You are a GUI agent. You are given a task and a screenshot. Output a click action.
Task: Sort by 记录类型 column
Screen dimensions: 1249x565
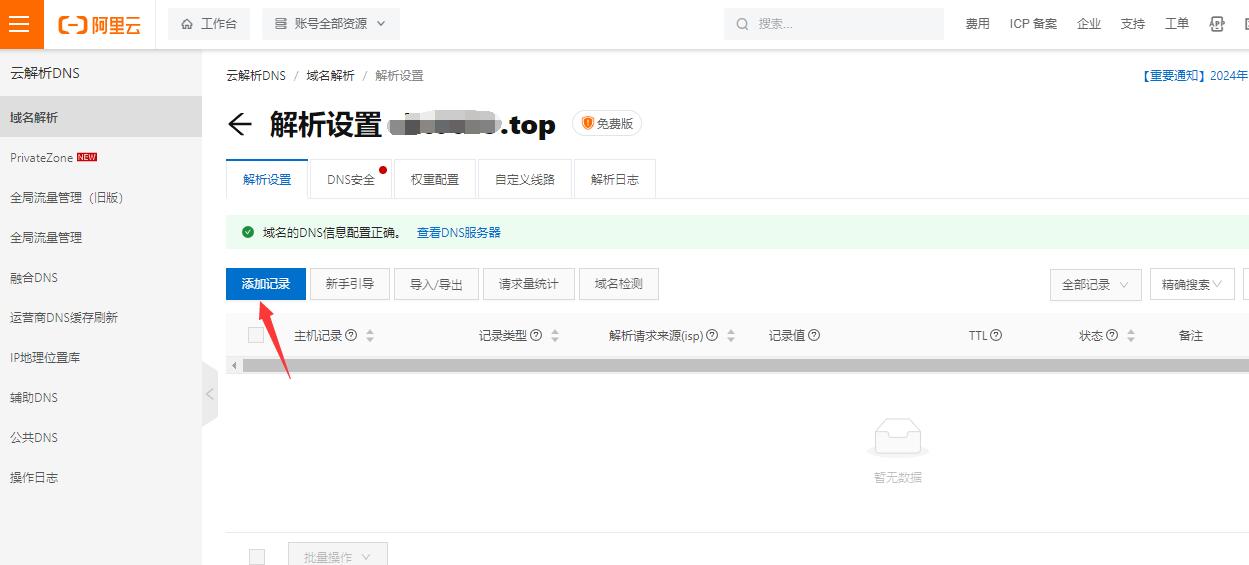(x=555, y=336)
